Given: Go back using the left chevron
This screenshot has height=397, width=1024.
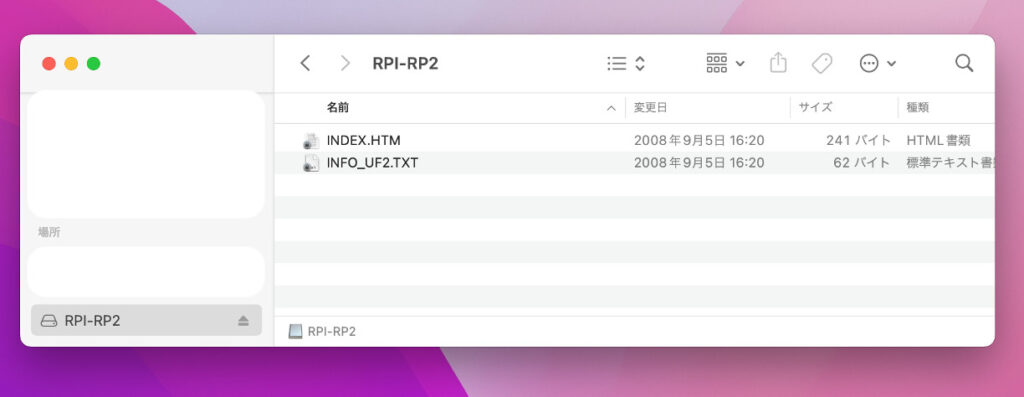Looking at the screenshot, I should [305, 63].
